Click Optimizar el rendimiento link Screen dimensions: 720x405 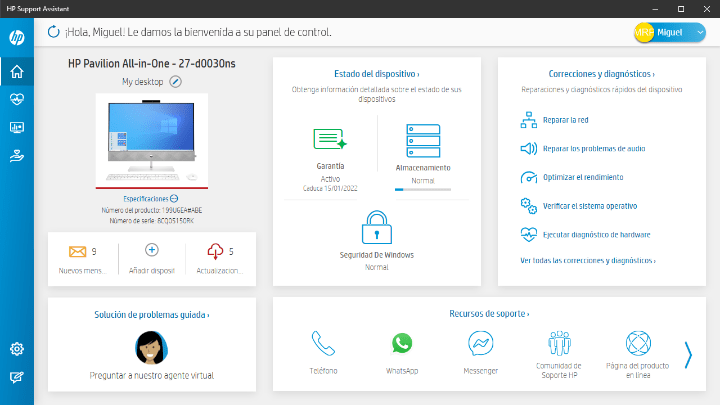583,177
